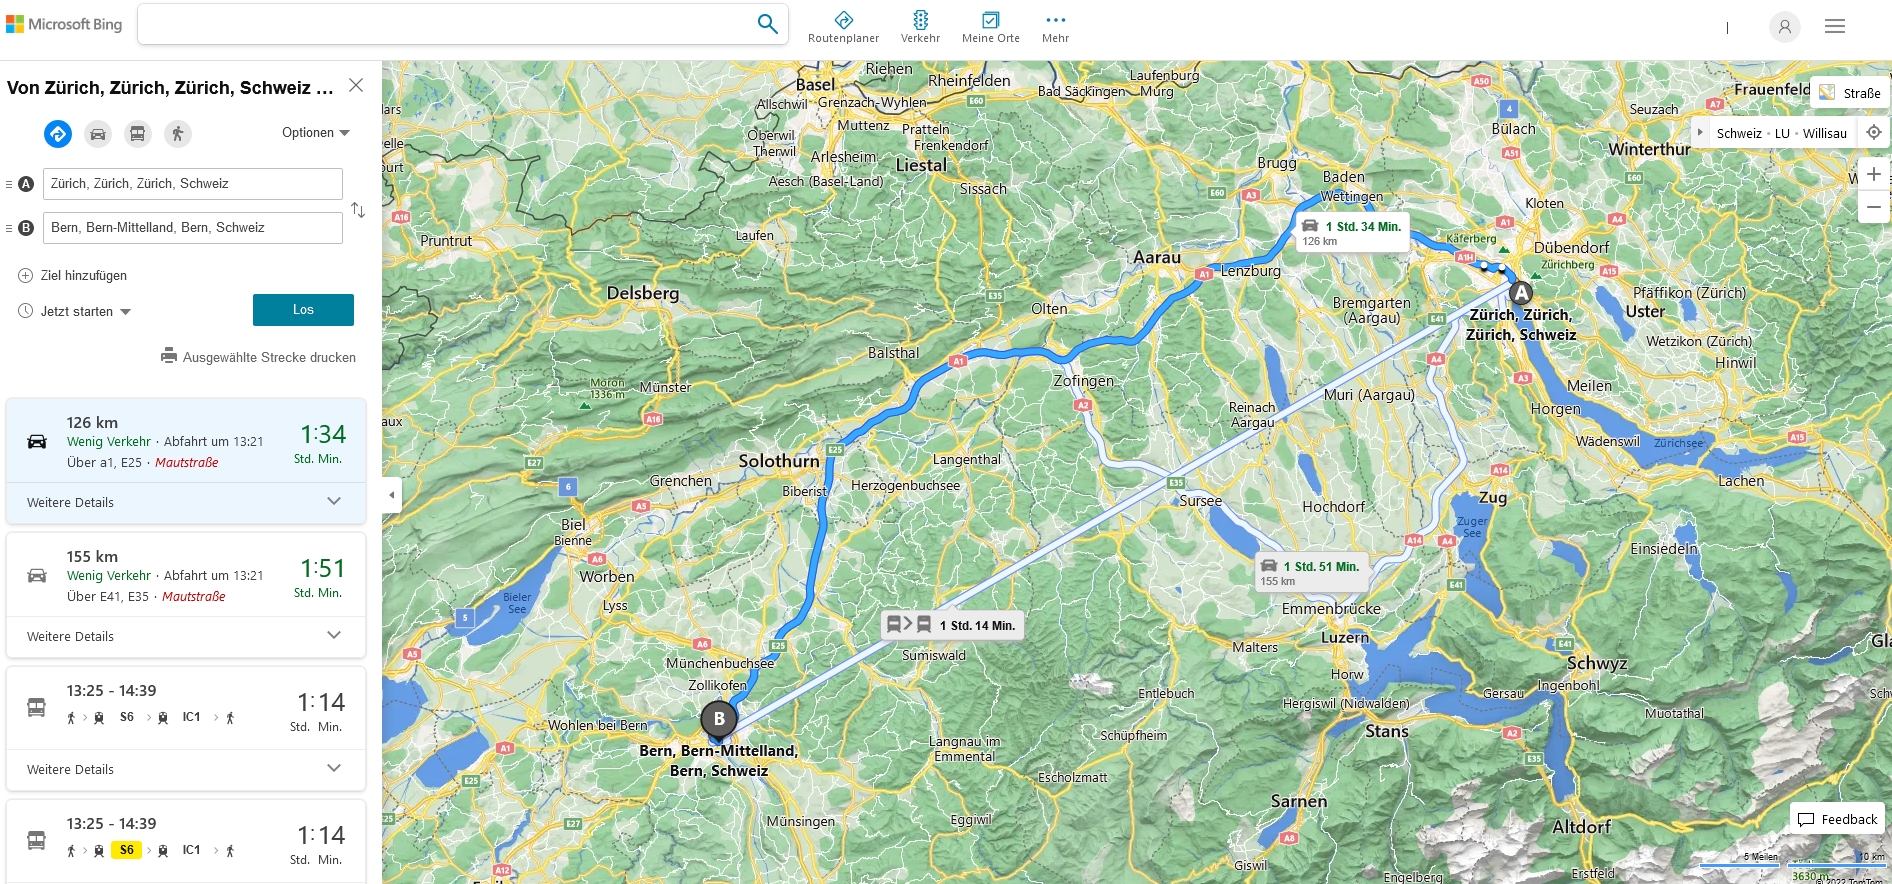
Task: Expand Weitere Details for 155 km route
Action: (186, 636)
